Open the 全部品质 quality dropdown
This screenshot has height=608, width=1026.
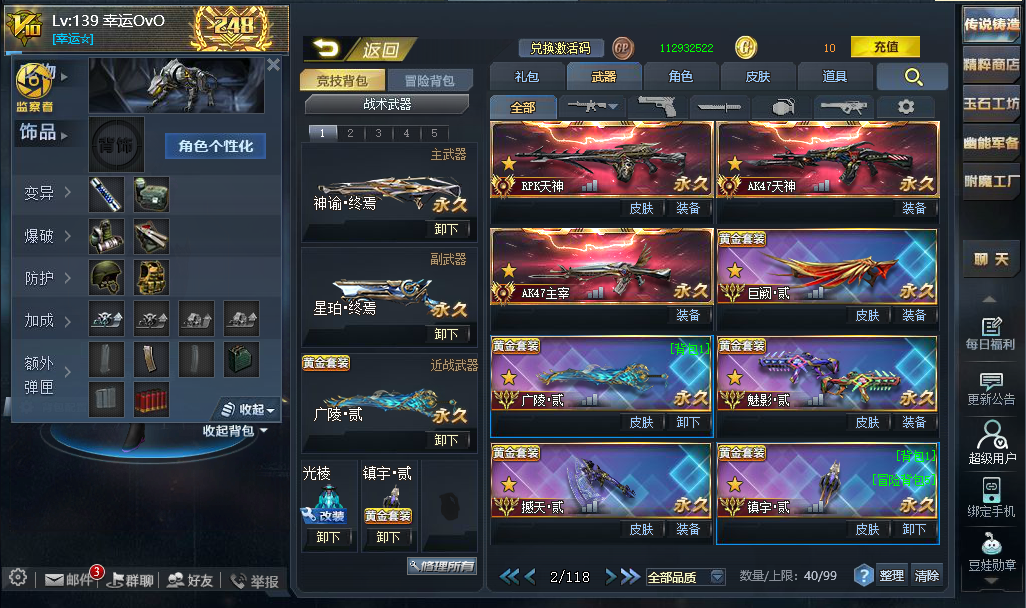pos(685,577)
